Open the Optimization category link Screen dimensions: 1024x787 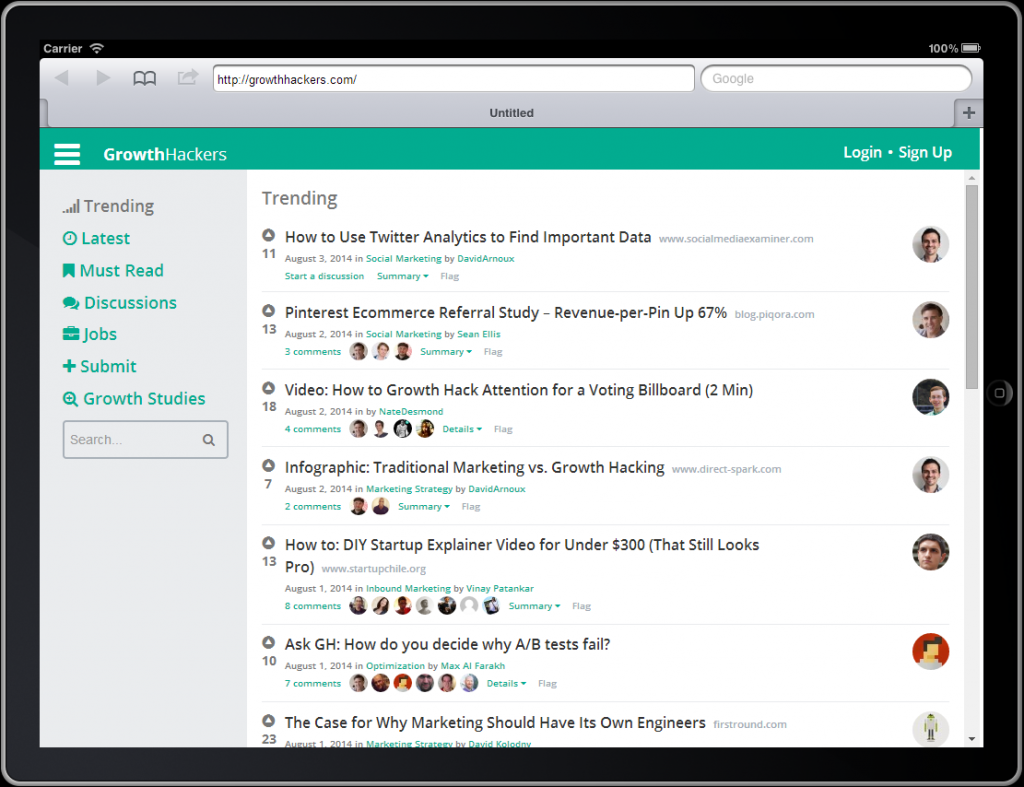pos(395,666)
